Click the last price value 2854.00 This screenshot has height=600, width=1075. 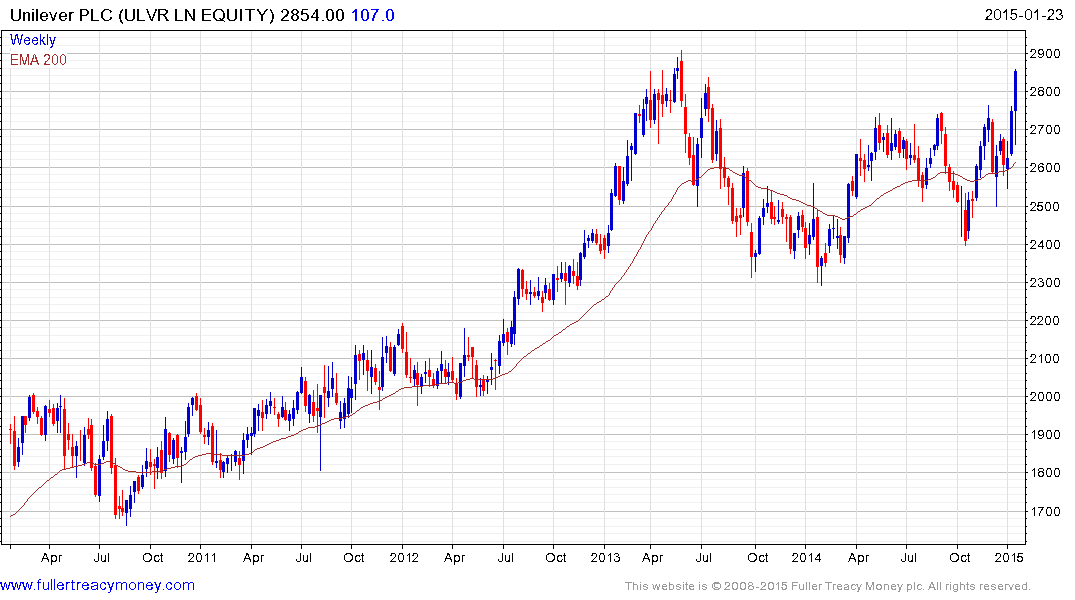[x=312, y=15]
